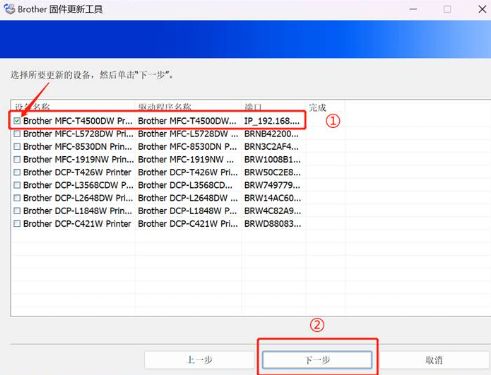The width and height of the screenshot is (491, 375).
Task: Select the Brother DCP-T426W printer checkbox
Action: coord(17,172)
